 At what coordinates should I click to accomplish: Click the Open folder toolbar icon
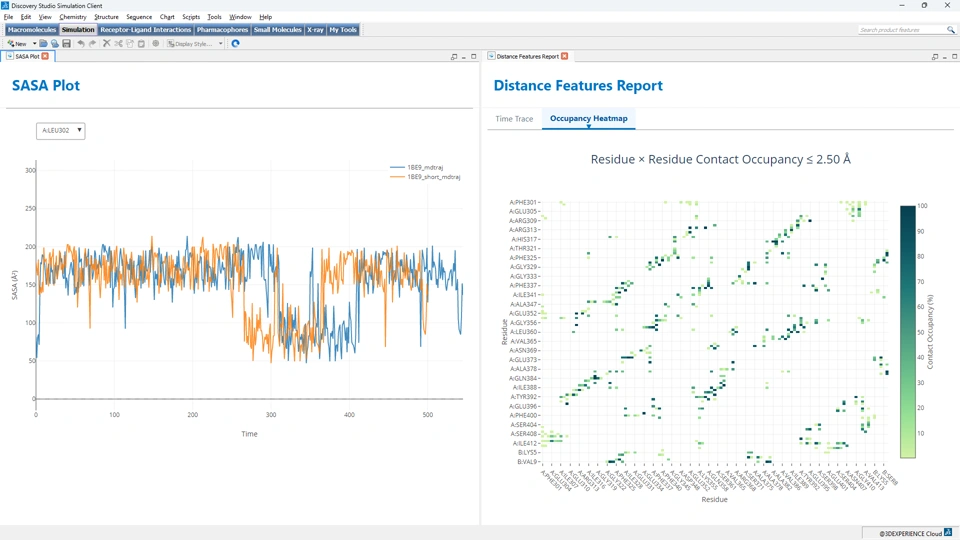pos(44,44)
